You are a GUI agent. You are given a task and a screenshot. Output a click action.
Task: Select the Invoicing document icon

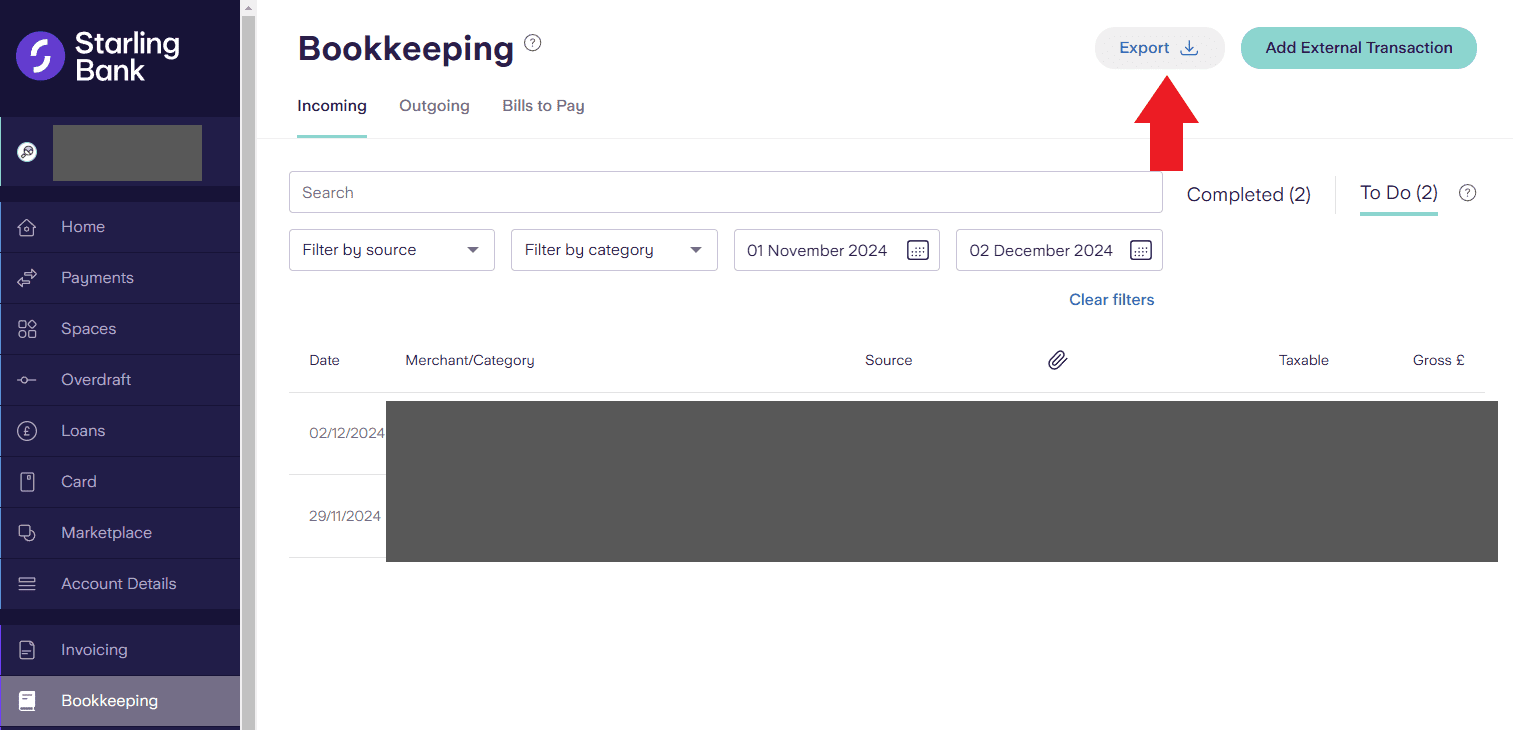[28, 649]
